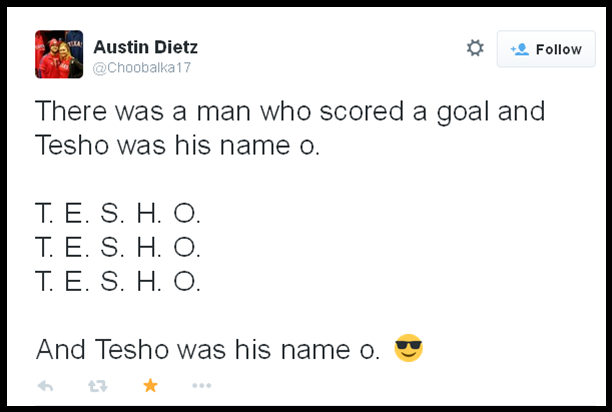Follow Austin Dietz
Viewport: 612px width, 412px height.
[x=546, y=49]
